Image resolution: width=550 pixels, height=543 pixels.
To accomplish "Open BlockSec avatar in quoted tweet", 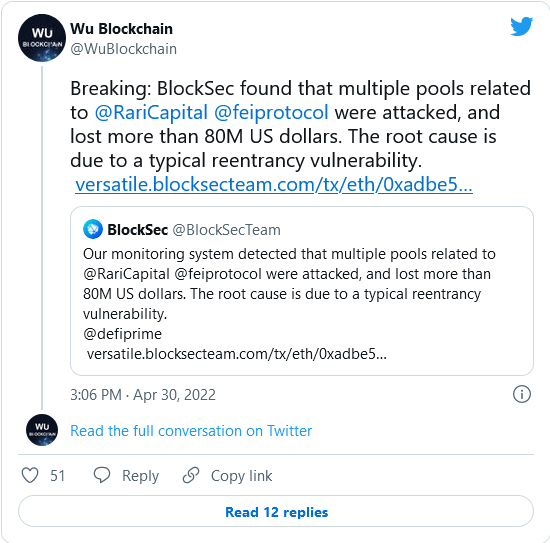I will 93,229.
